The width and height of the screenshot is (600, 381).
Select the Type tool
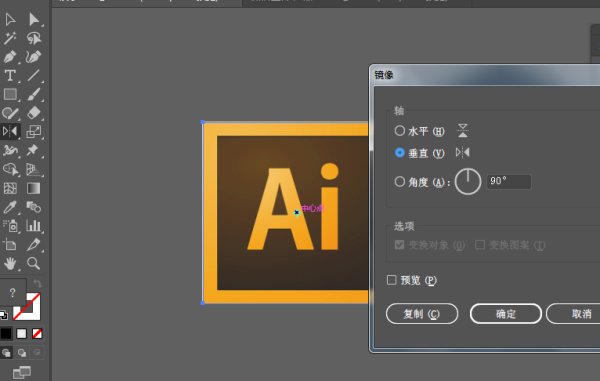10,75
